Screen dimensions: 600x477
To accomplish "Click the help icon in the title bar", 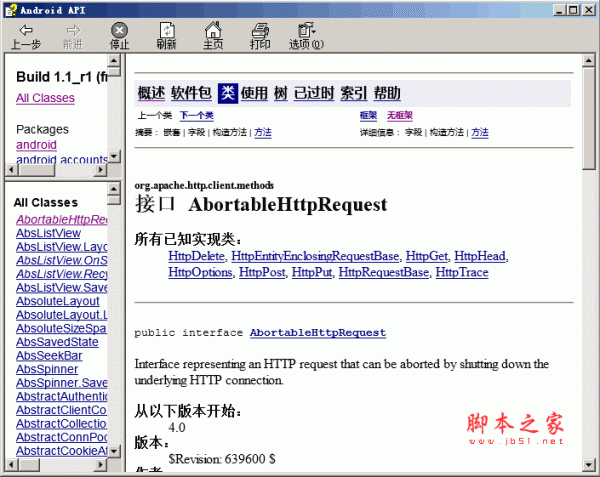I will point(11,10).
